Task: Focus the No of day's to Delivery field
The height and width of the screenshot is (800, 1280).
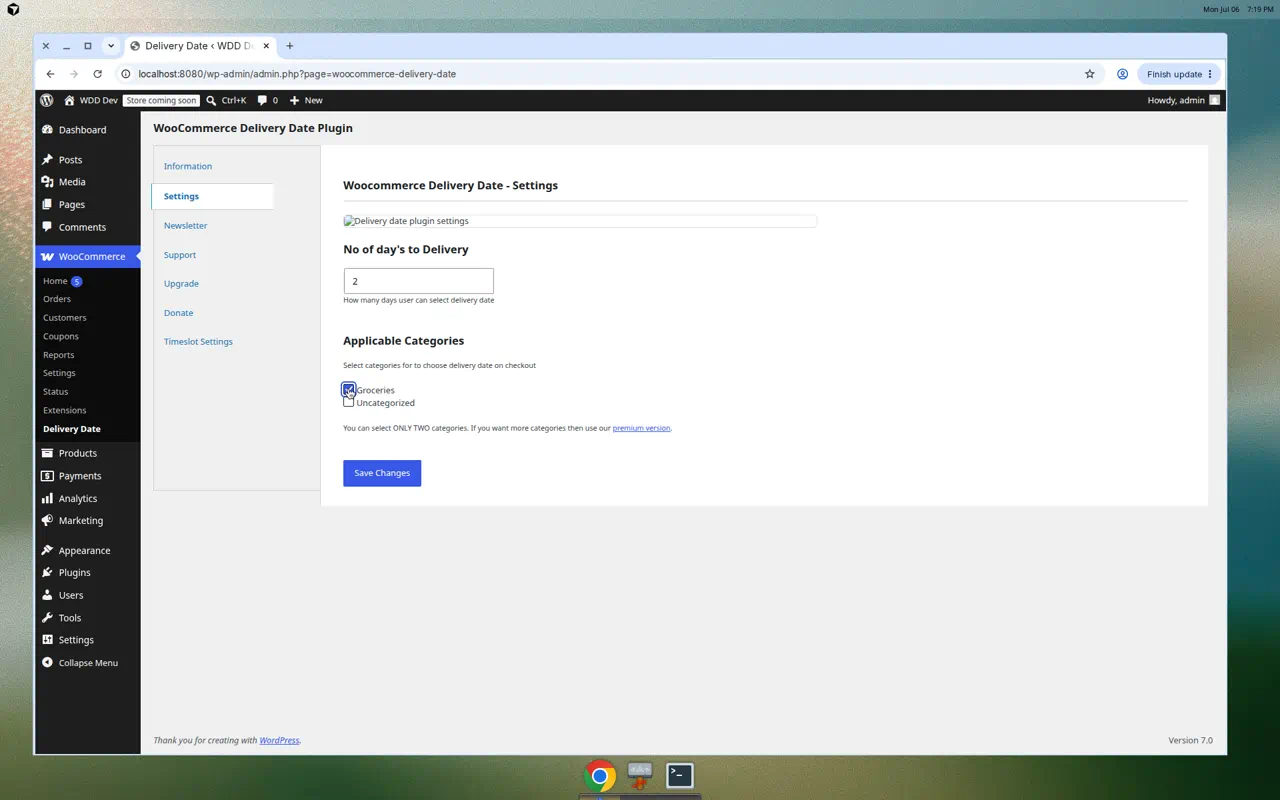Action: click(418, 281)
